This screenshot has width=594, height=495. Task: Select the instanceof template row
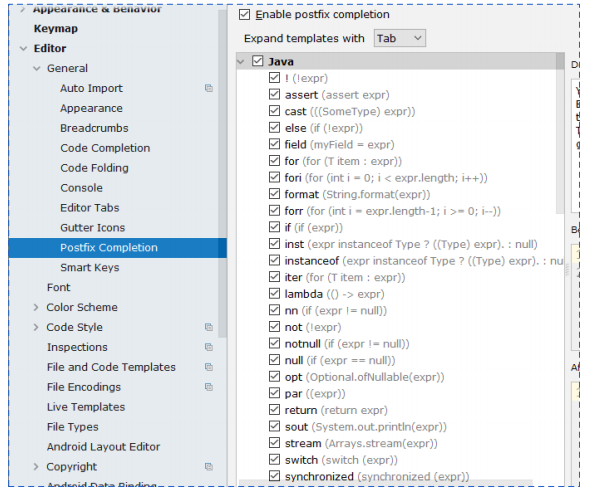pyautogui.click(x=424, y=261)
